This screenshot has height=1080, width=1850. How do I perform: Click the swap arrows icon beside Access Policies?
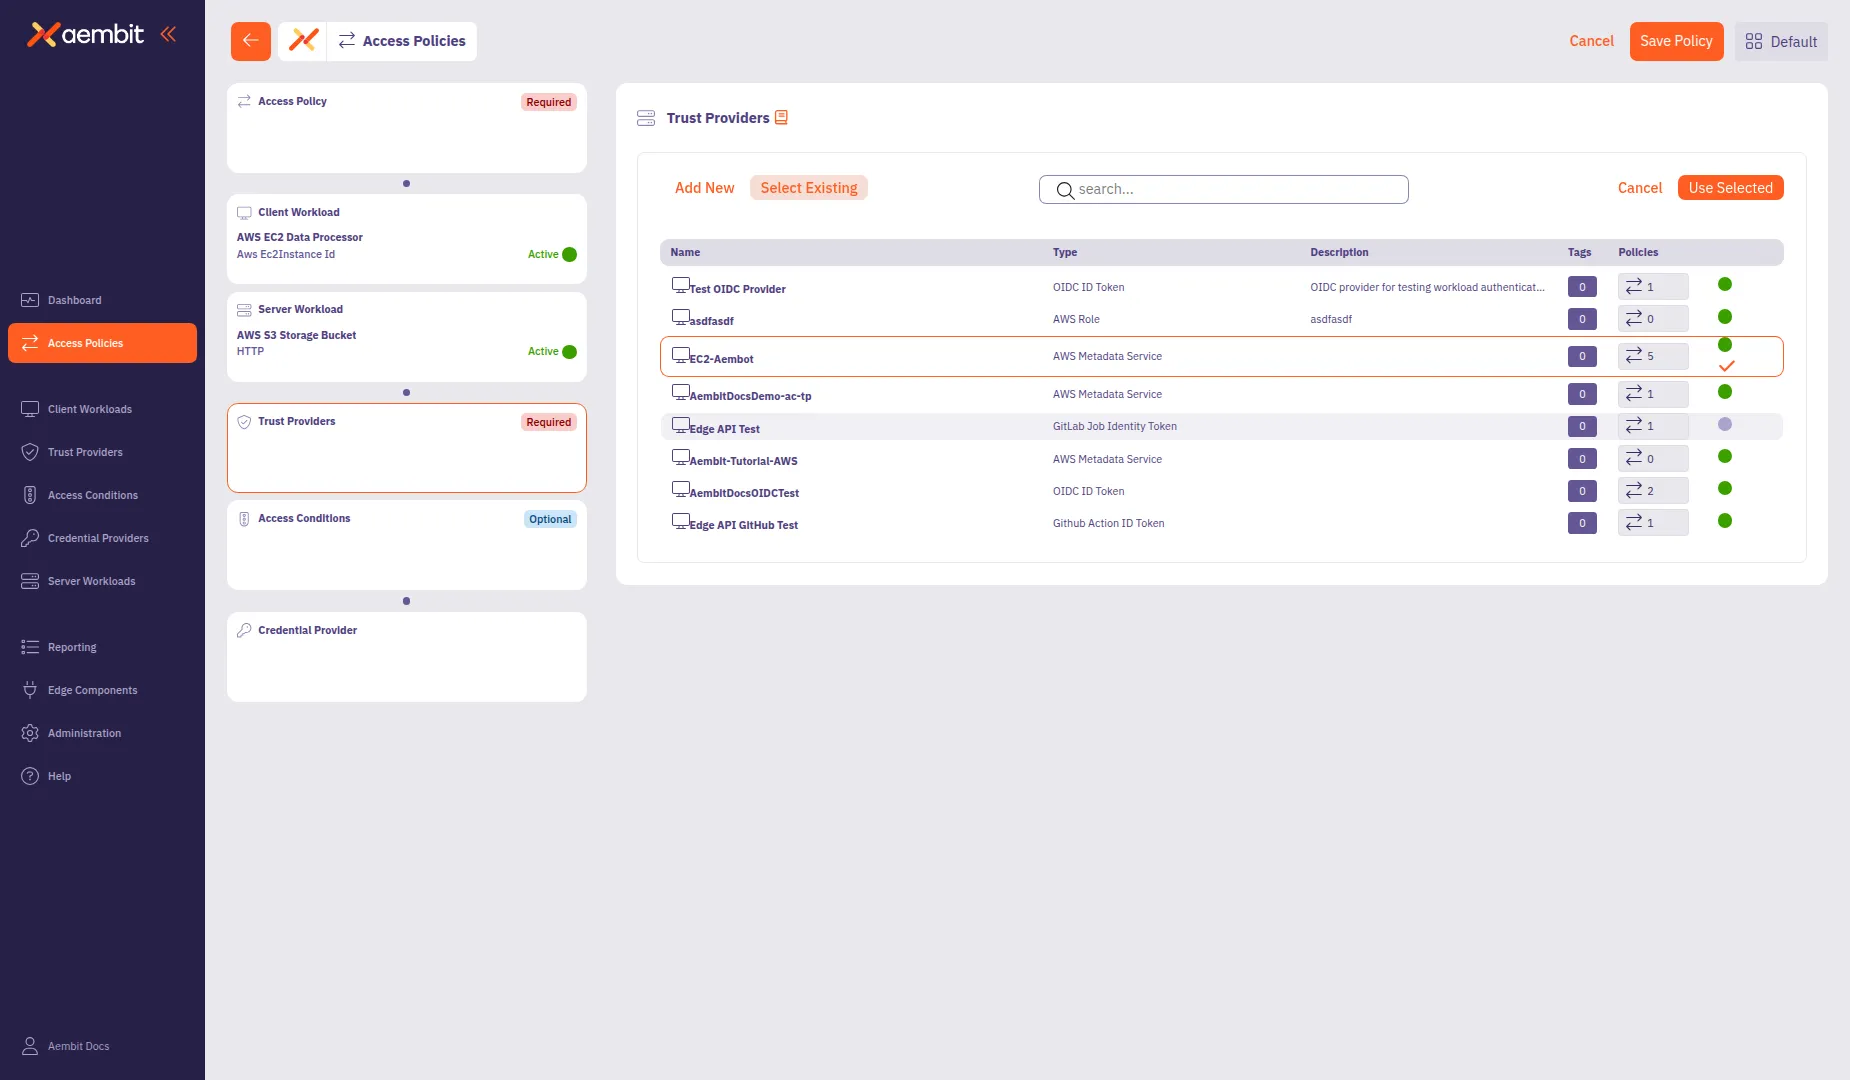pos(346,41)
